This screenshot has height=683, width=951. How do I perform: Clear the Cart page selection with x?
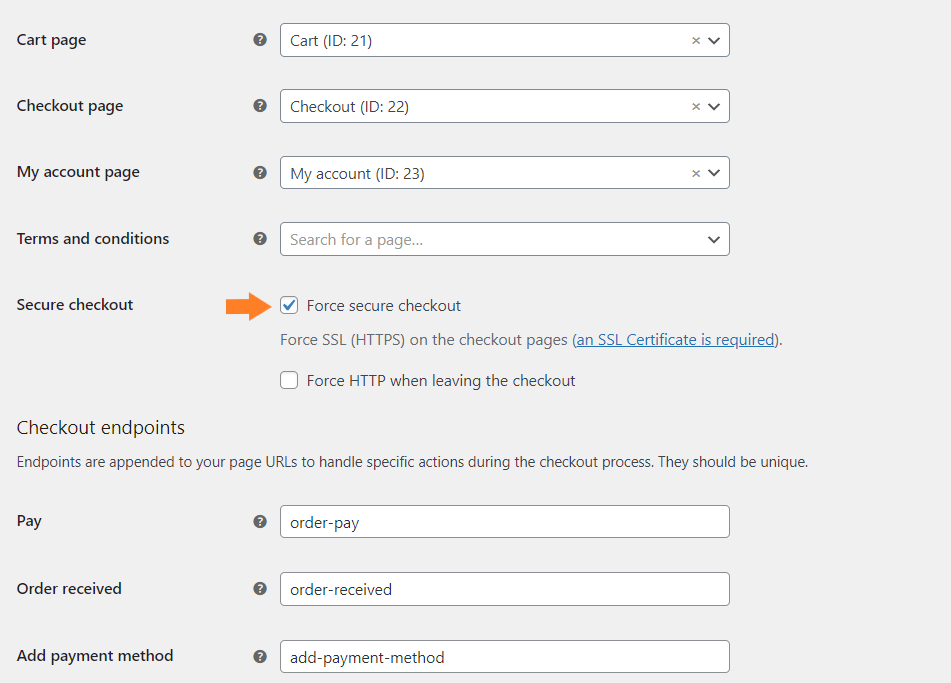[x=696, y=41]
